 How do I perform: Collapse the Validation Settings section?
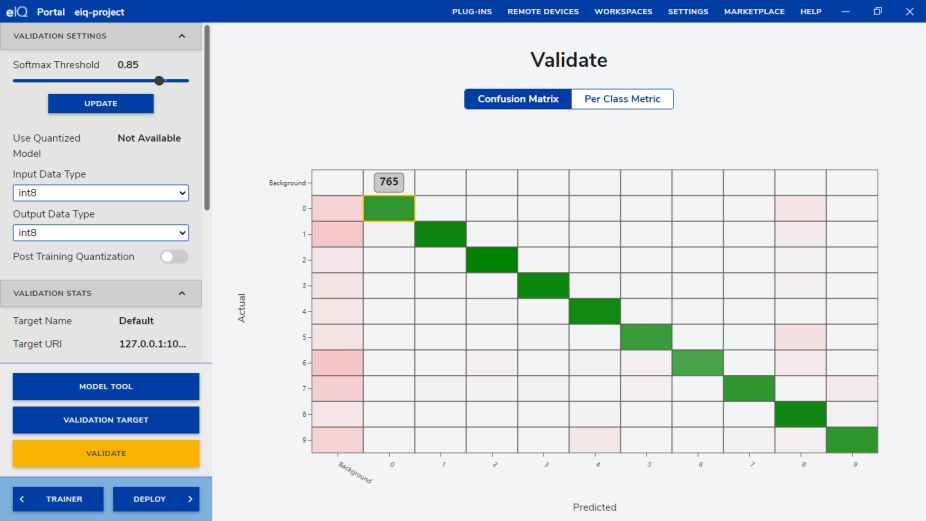[x=181, y=36]
